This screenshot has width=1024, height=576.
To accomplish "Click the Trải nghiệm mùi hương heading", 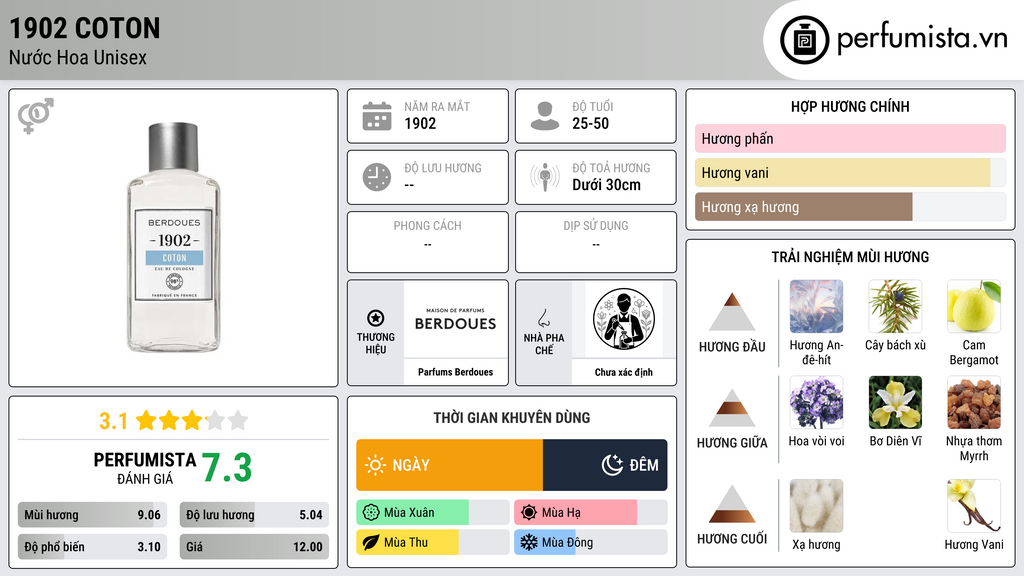I will pos(850,257).
